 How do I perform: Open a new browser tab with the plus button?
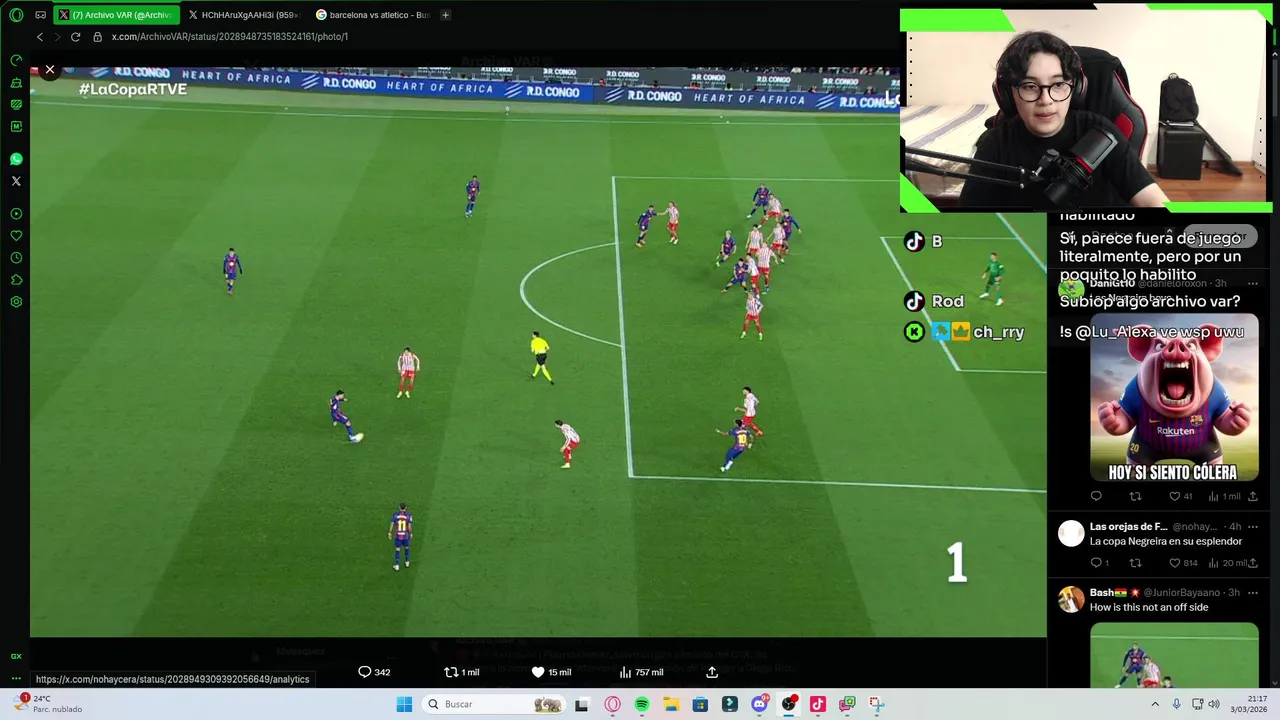point(445,15)
